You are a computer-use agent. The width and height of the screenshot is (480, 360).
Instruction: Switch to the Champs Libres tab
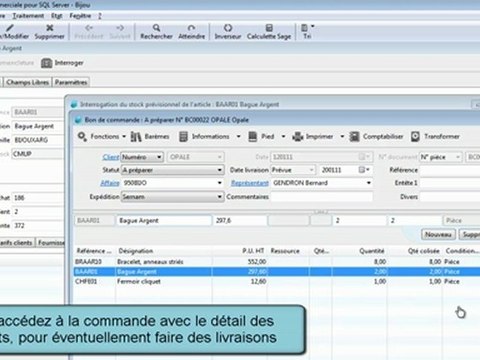[x=28, y=82]
